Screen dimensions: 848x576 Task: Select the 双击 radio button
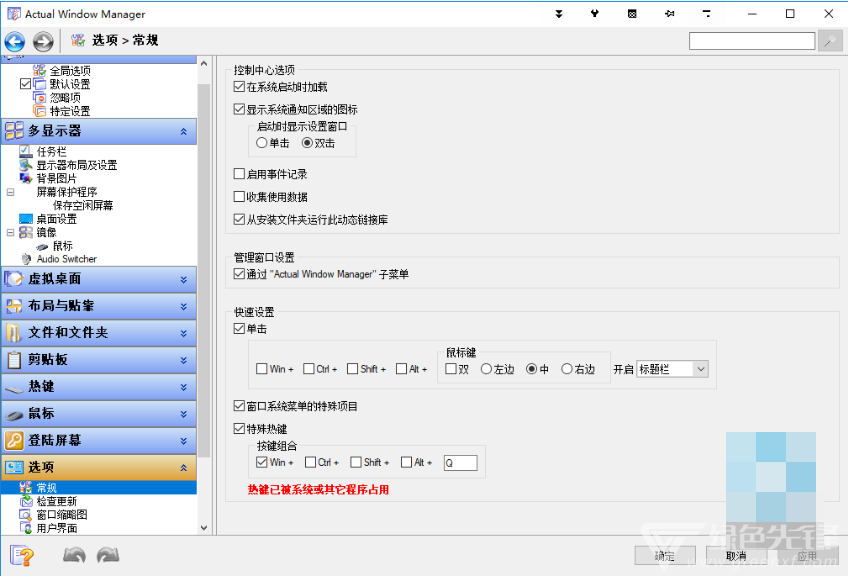point(307,143)
